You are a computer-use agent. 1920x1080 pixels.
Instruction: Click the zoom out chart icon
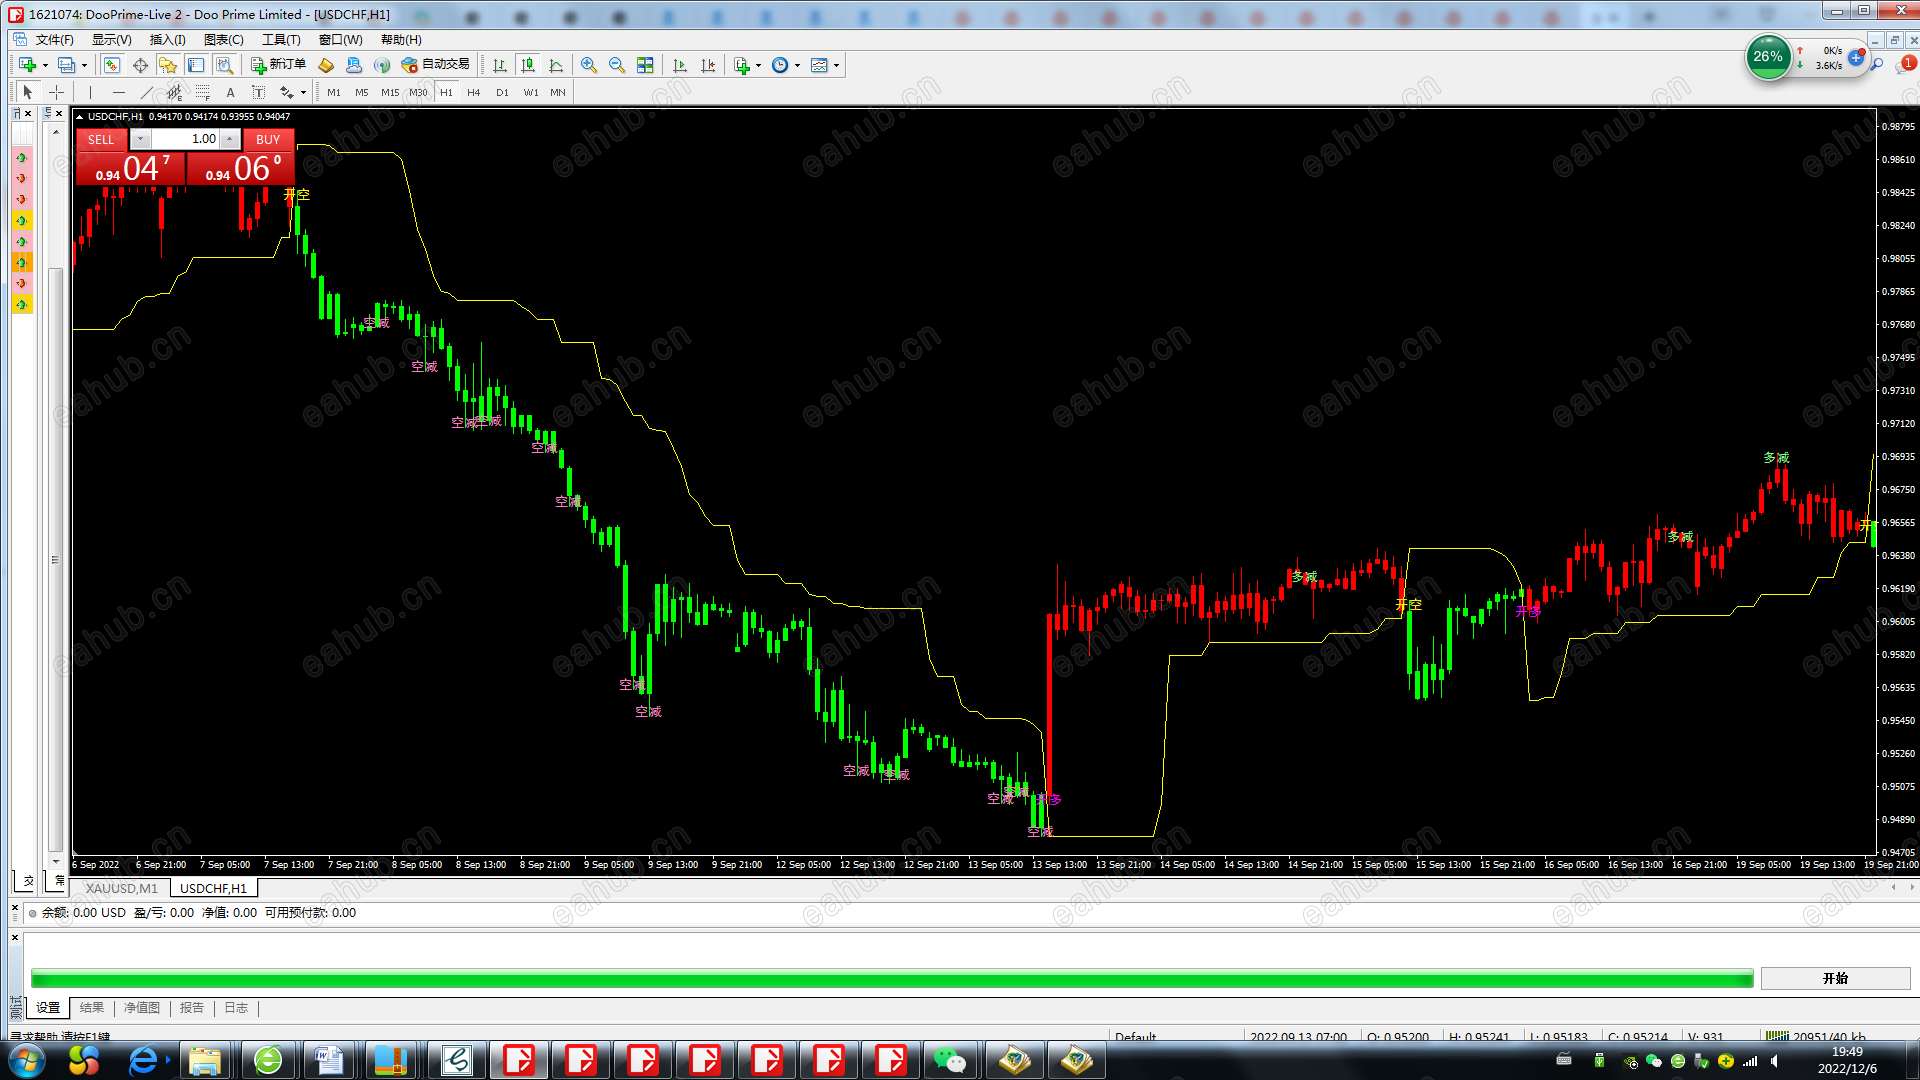pyautogui.click(x=617, y=65)
